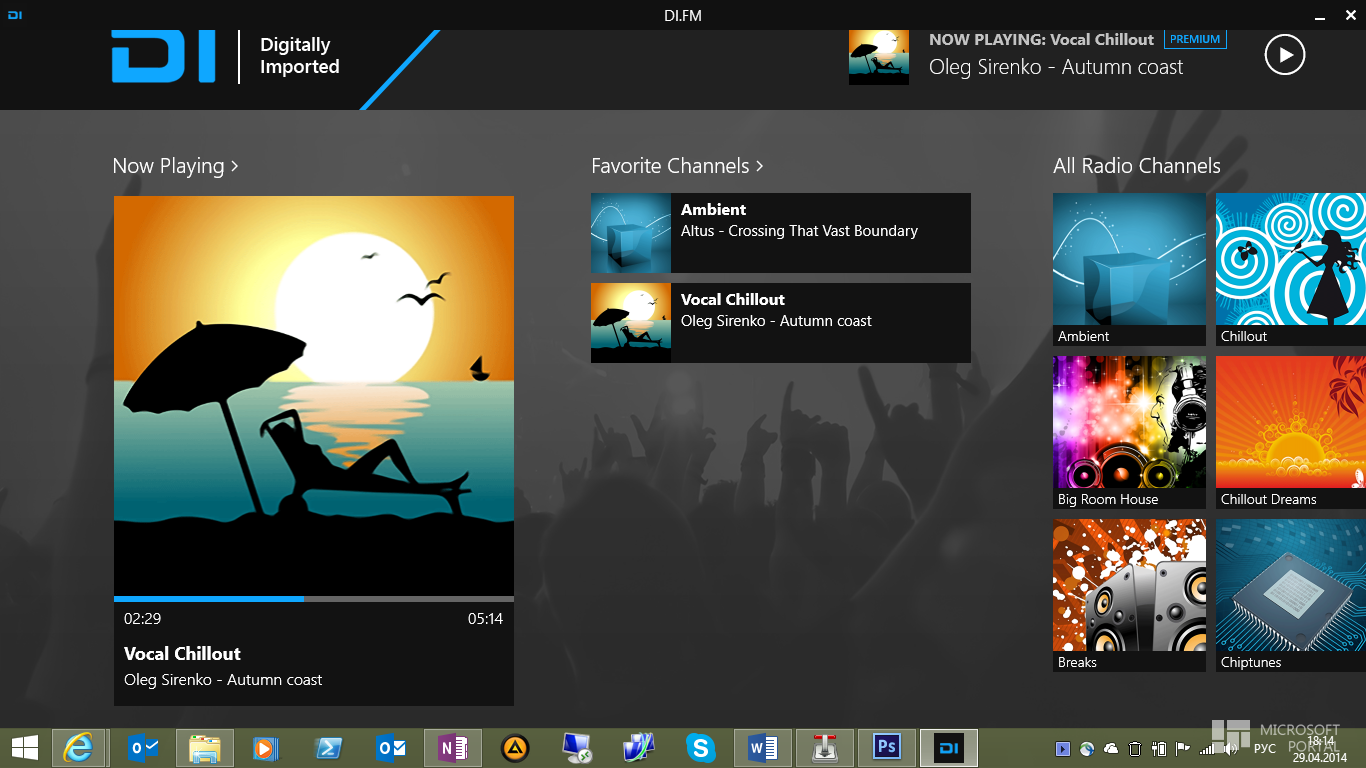Select the Chillout Dreams channel tile
Image resolution: width=1366 pixels, height=768 pixels.
(x=1291, y=433)
